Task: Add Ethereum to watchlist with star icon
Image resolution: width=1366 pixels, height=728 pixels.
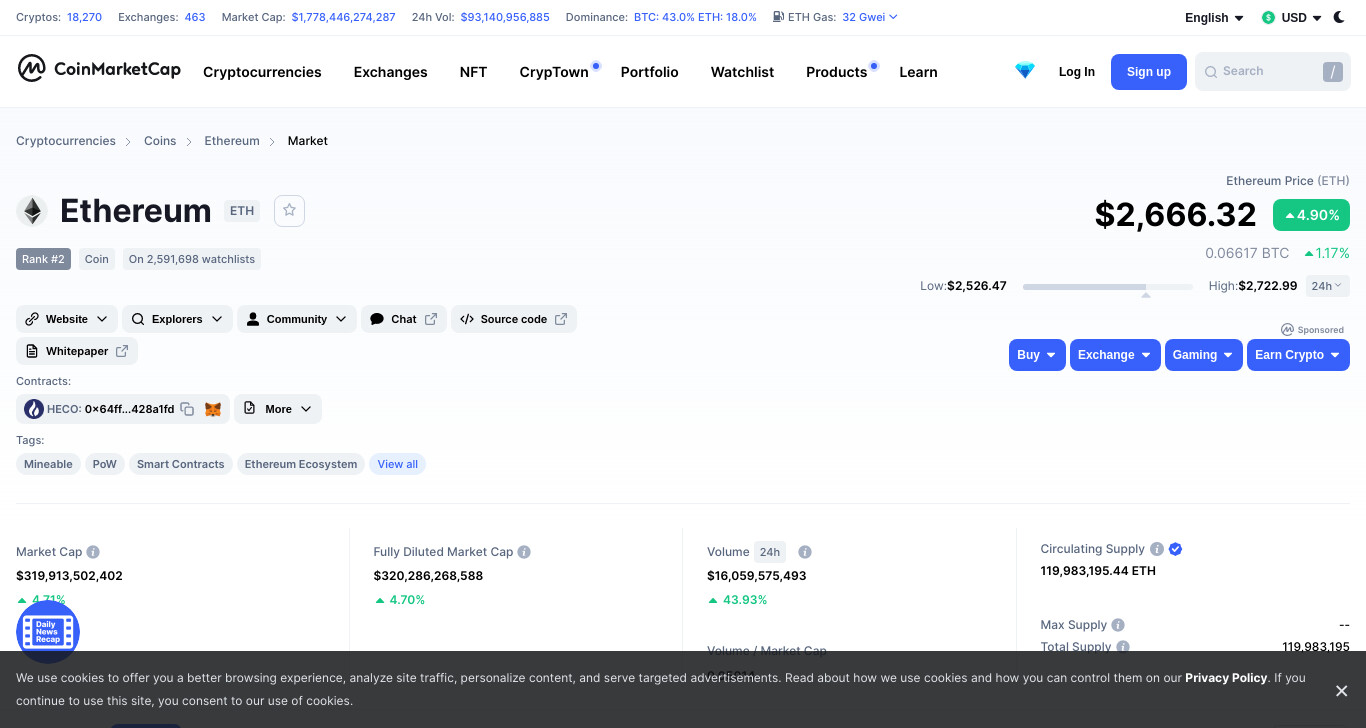Action: coord(289,210)
